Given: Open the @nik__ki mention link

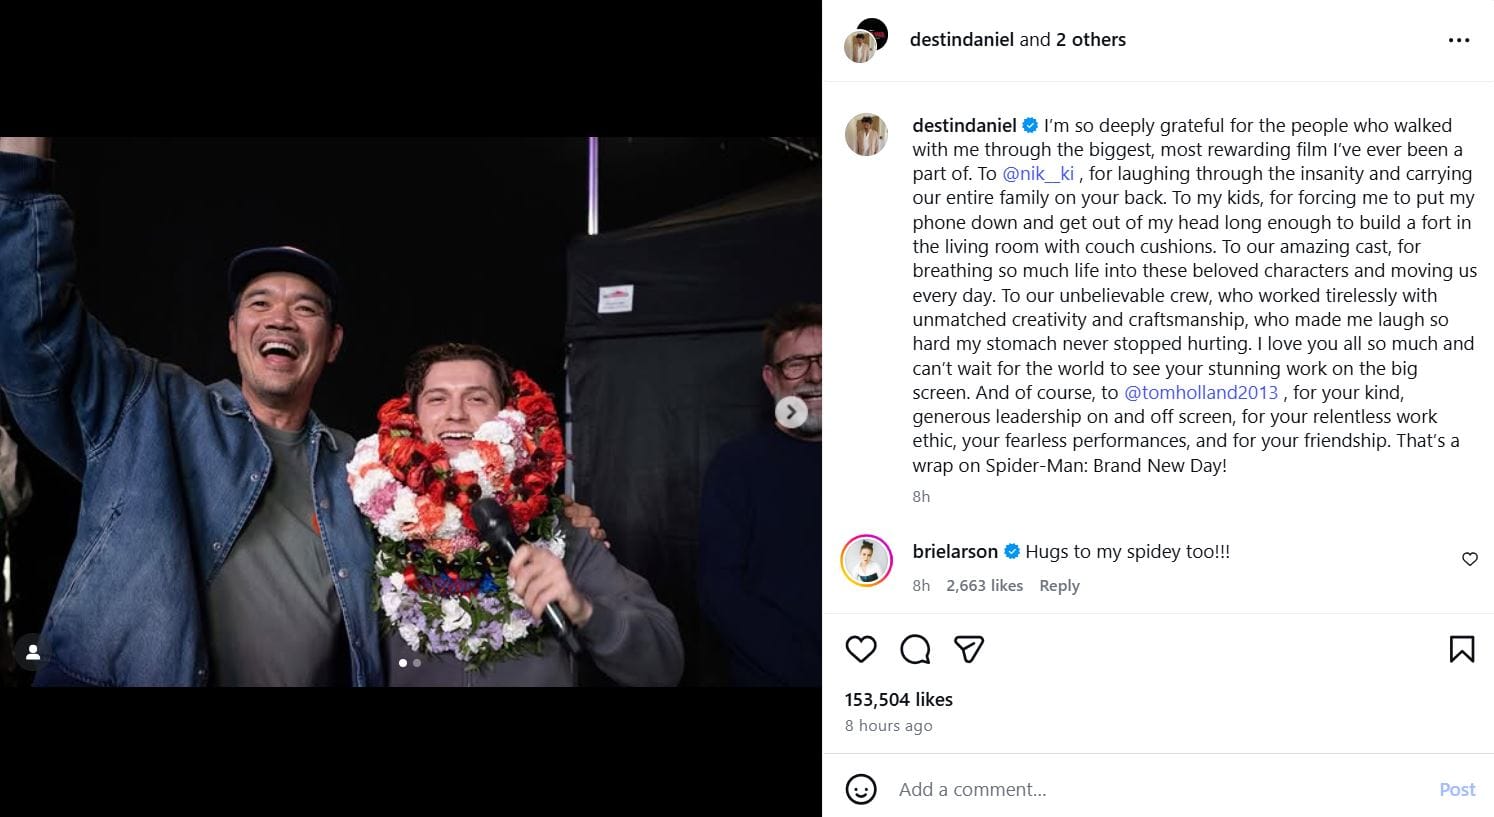Looking at the screenshot, I should pos(1038,173).
